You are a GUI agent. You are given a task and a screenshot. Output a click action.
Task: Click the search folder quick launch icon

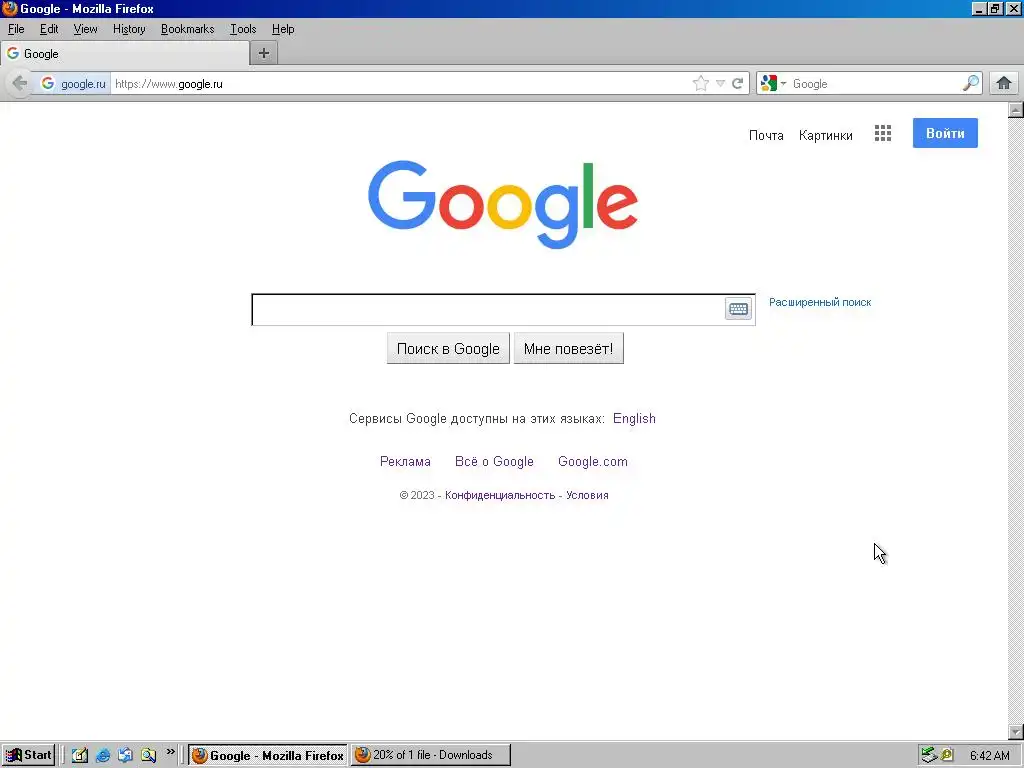(149, 756)
